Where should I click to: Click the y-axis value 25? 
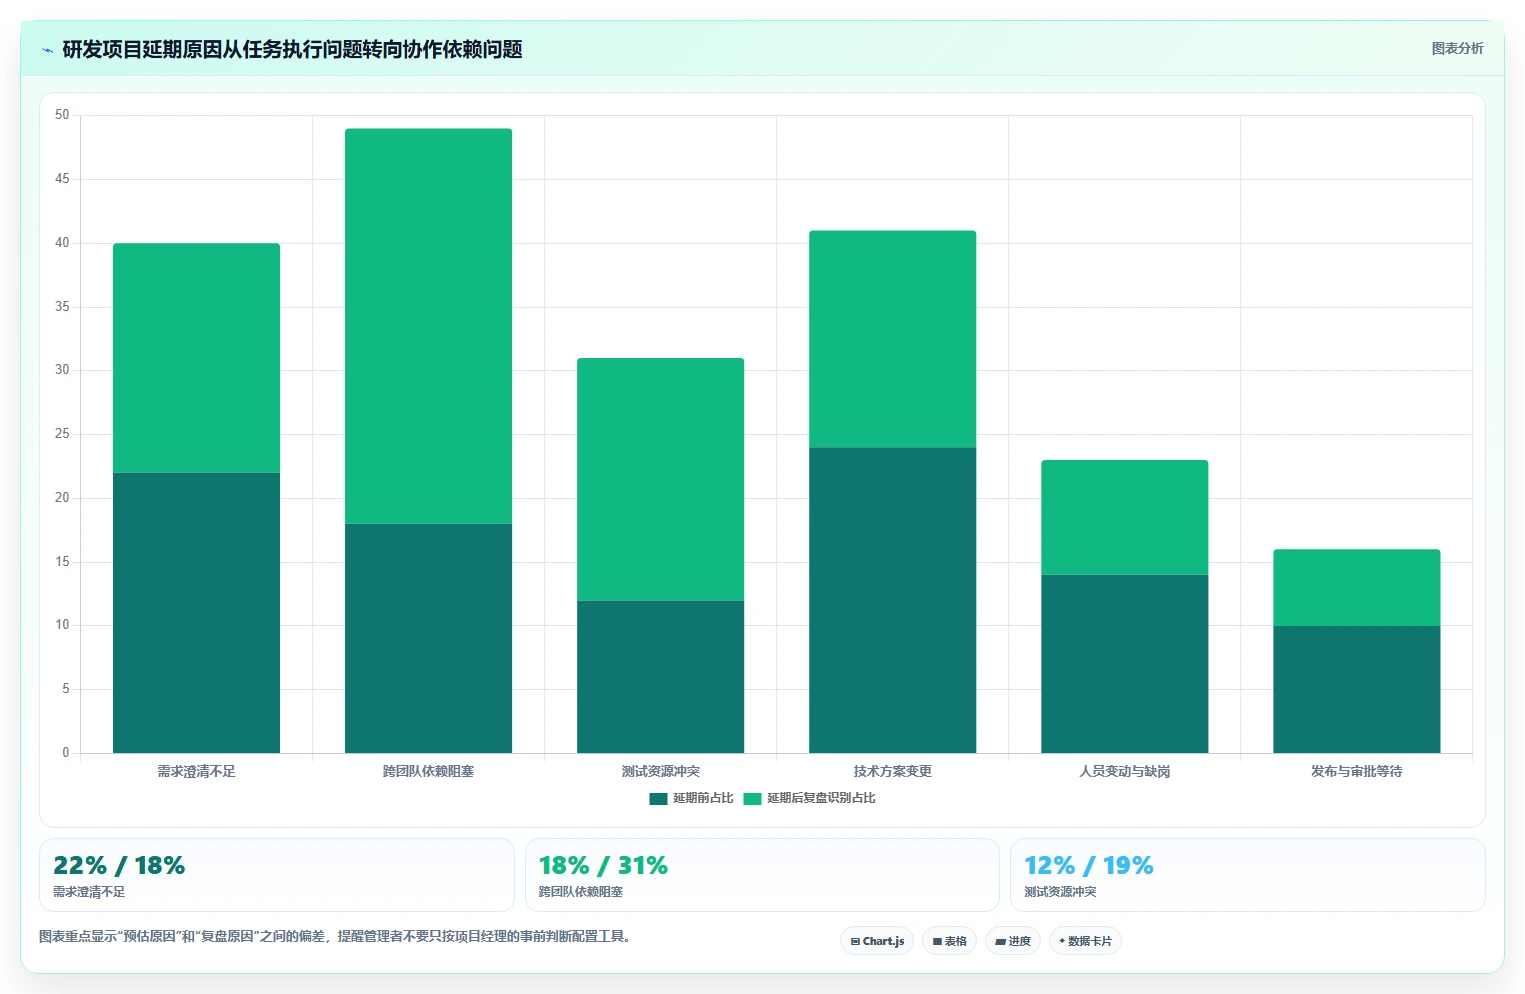tap(62, 434)
